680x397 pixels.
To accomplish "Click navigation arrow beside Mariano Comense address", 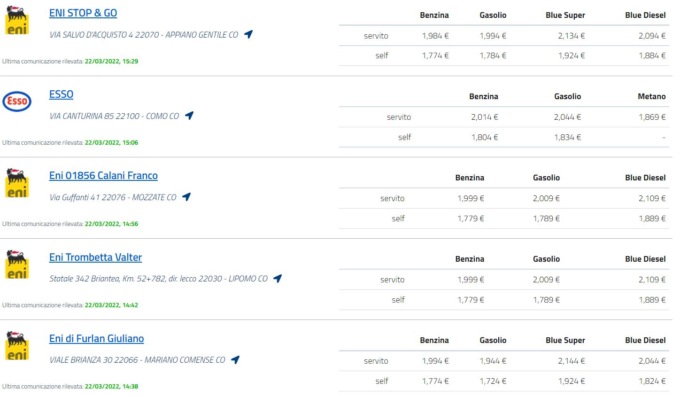I will coord(235,360).
